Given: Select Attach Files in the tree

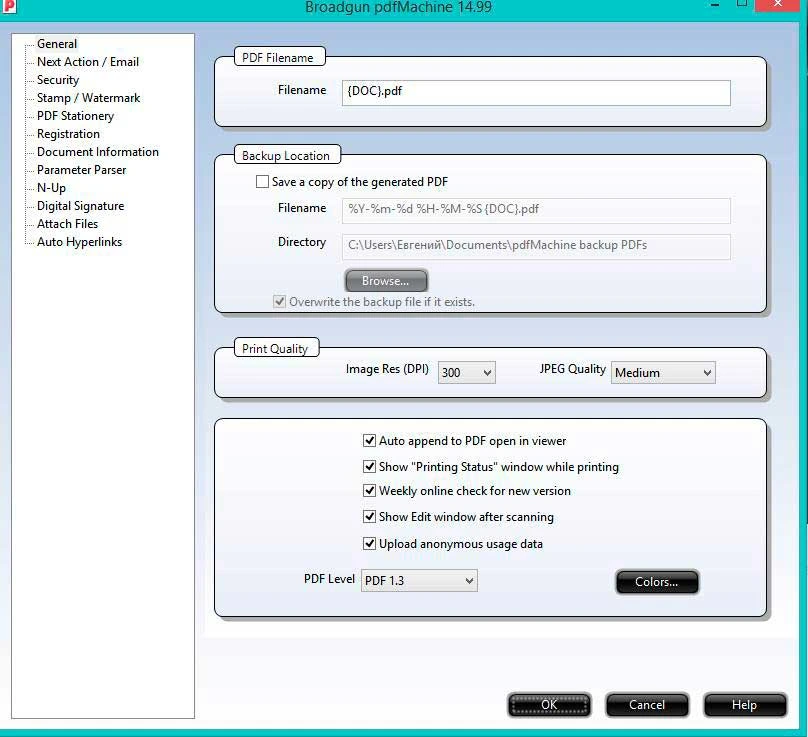Looking at the screenshot, I should [67, 224].
